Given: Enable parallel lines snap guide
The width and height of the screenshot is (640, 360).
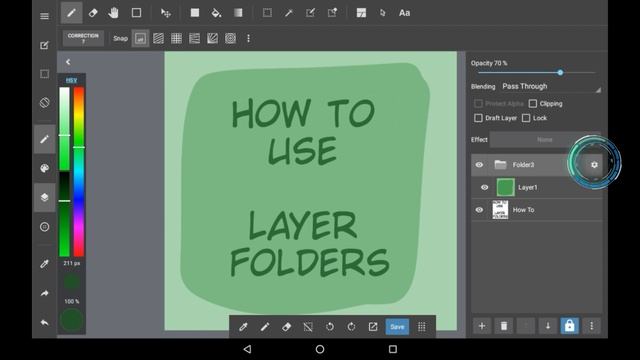Looking at the screenshot, I should click(x=158, y=38).
